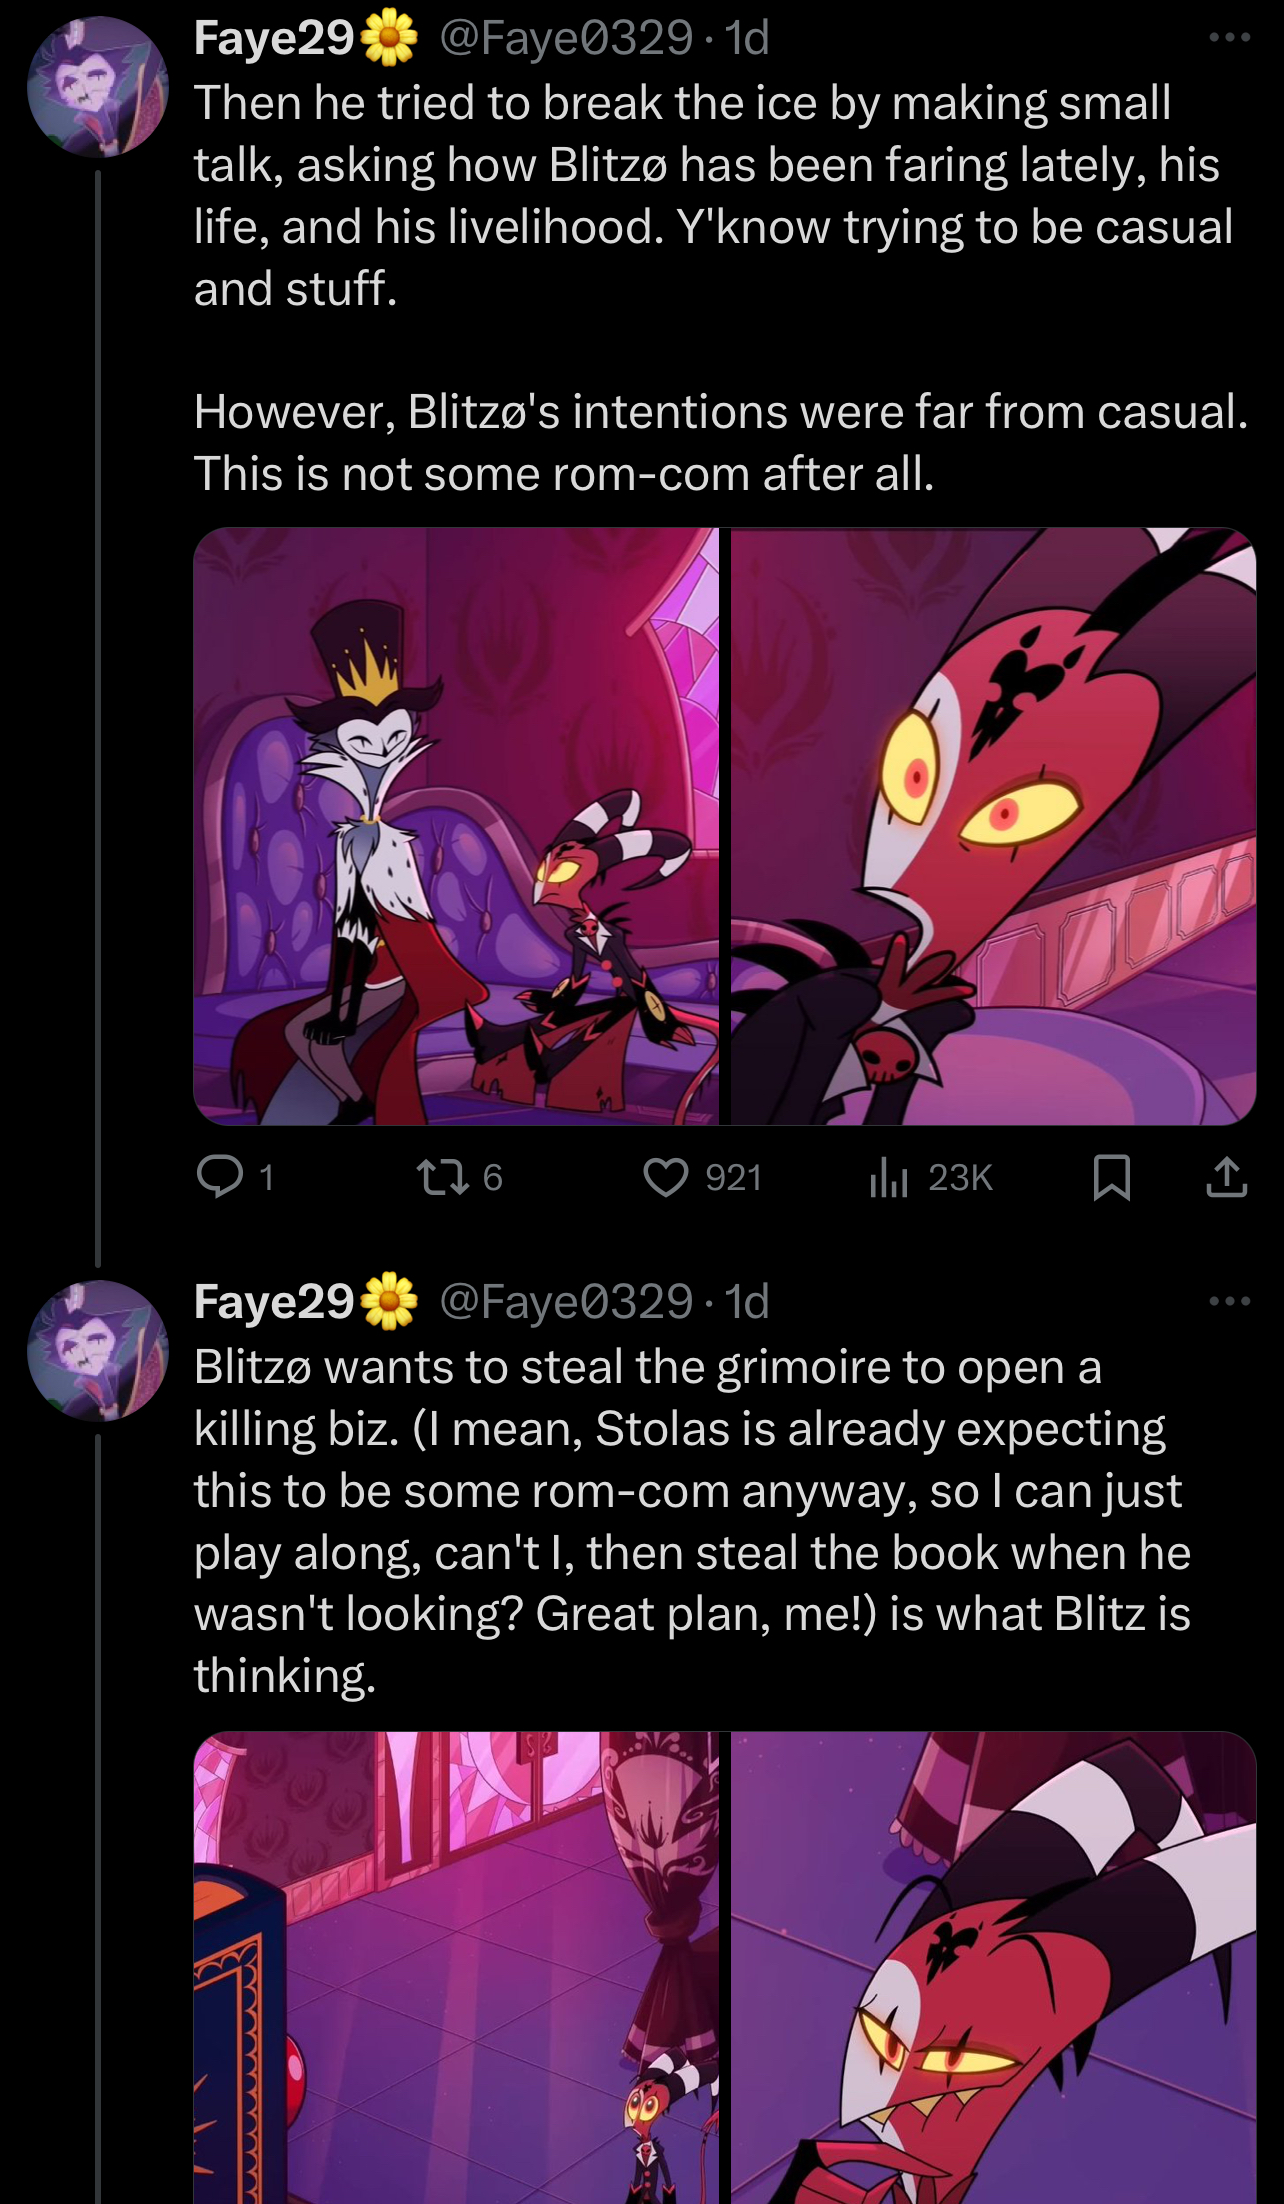This screenshot has width=1284, height=2204.
Task: Open three-dot menu on first tweet
Action: coord(1229,38)
